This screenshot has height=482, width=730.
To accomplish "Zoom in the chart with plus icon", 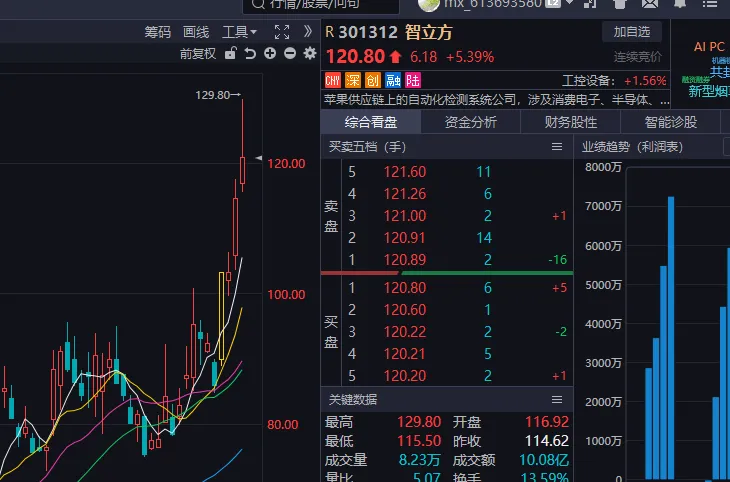I will tap(270, 53).
